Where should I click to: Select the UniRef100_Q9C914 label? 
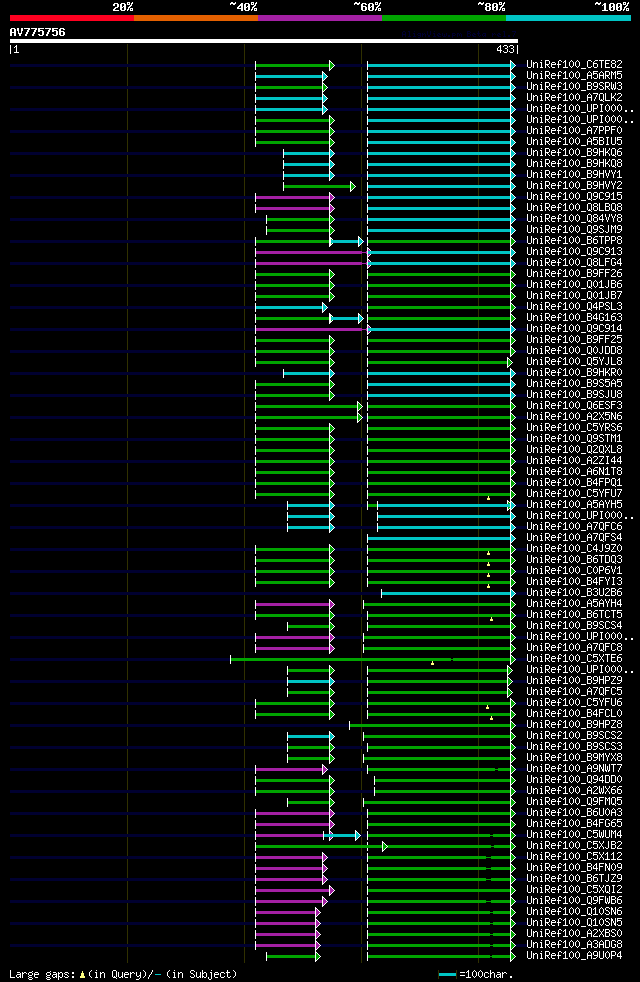574,329
